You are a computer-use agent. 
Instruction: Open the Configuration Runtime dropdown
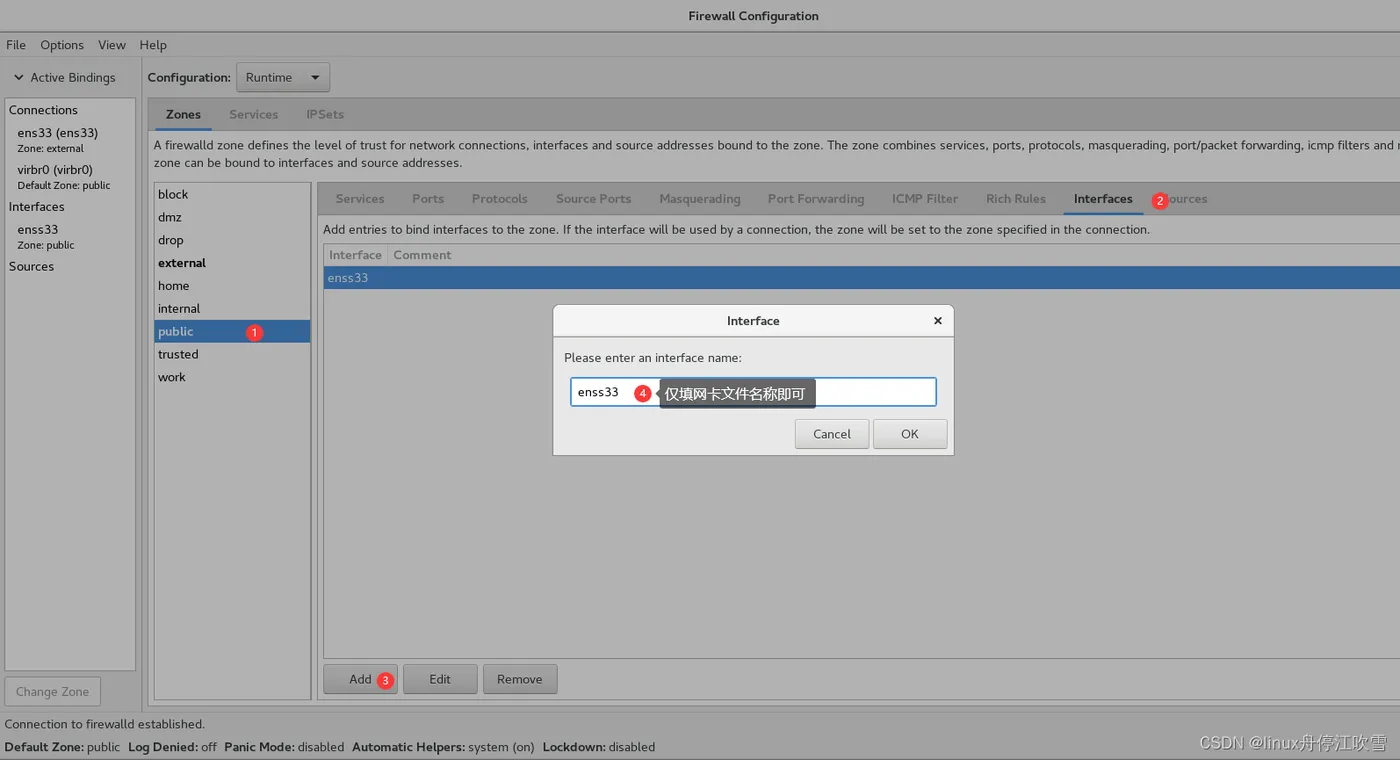click(283, 77)
